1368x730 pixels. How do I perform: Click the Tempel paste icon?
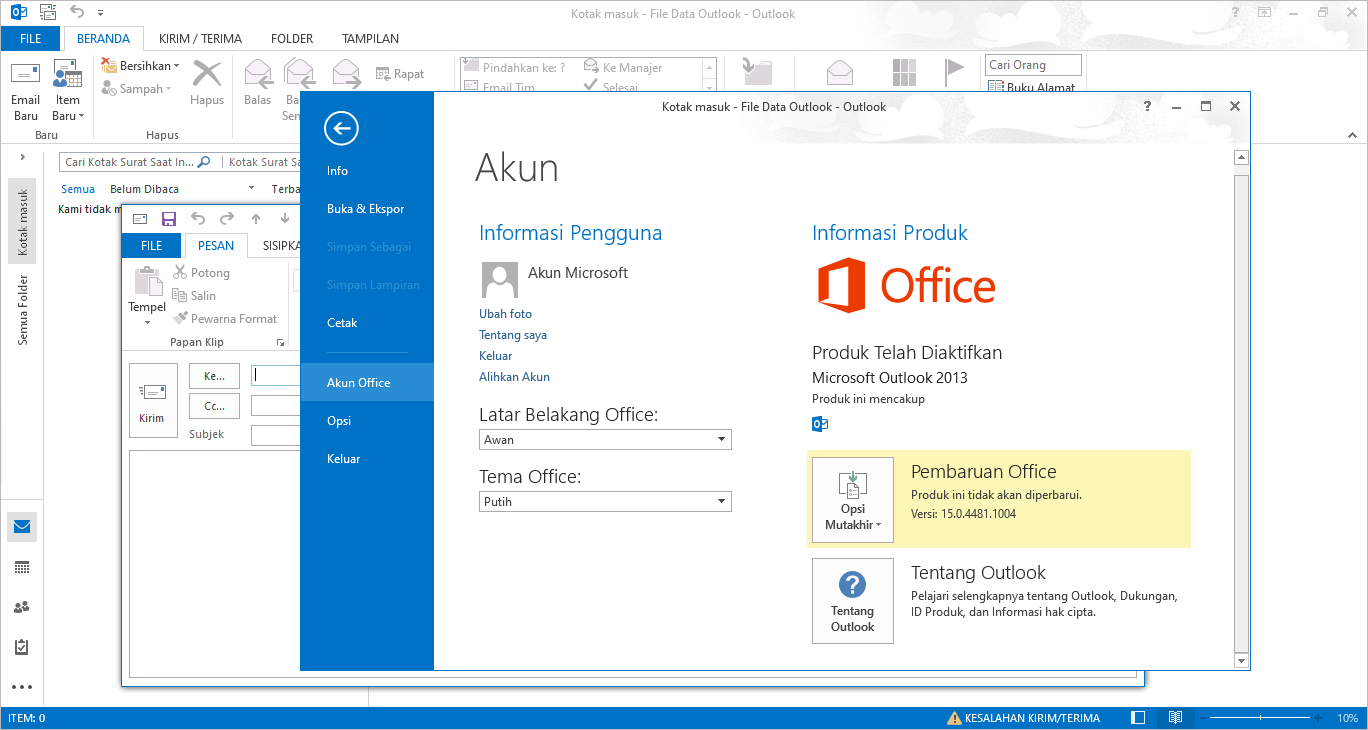coord(147,281)
